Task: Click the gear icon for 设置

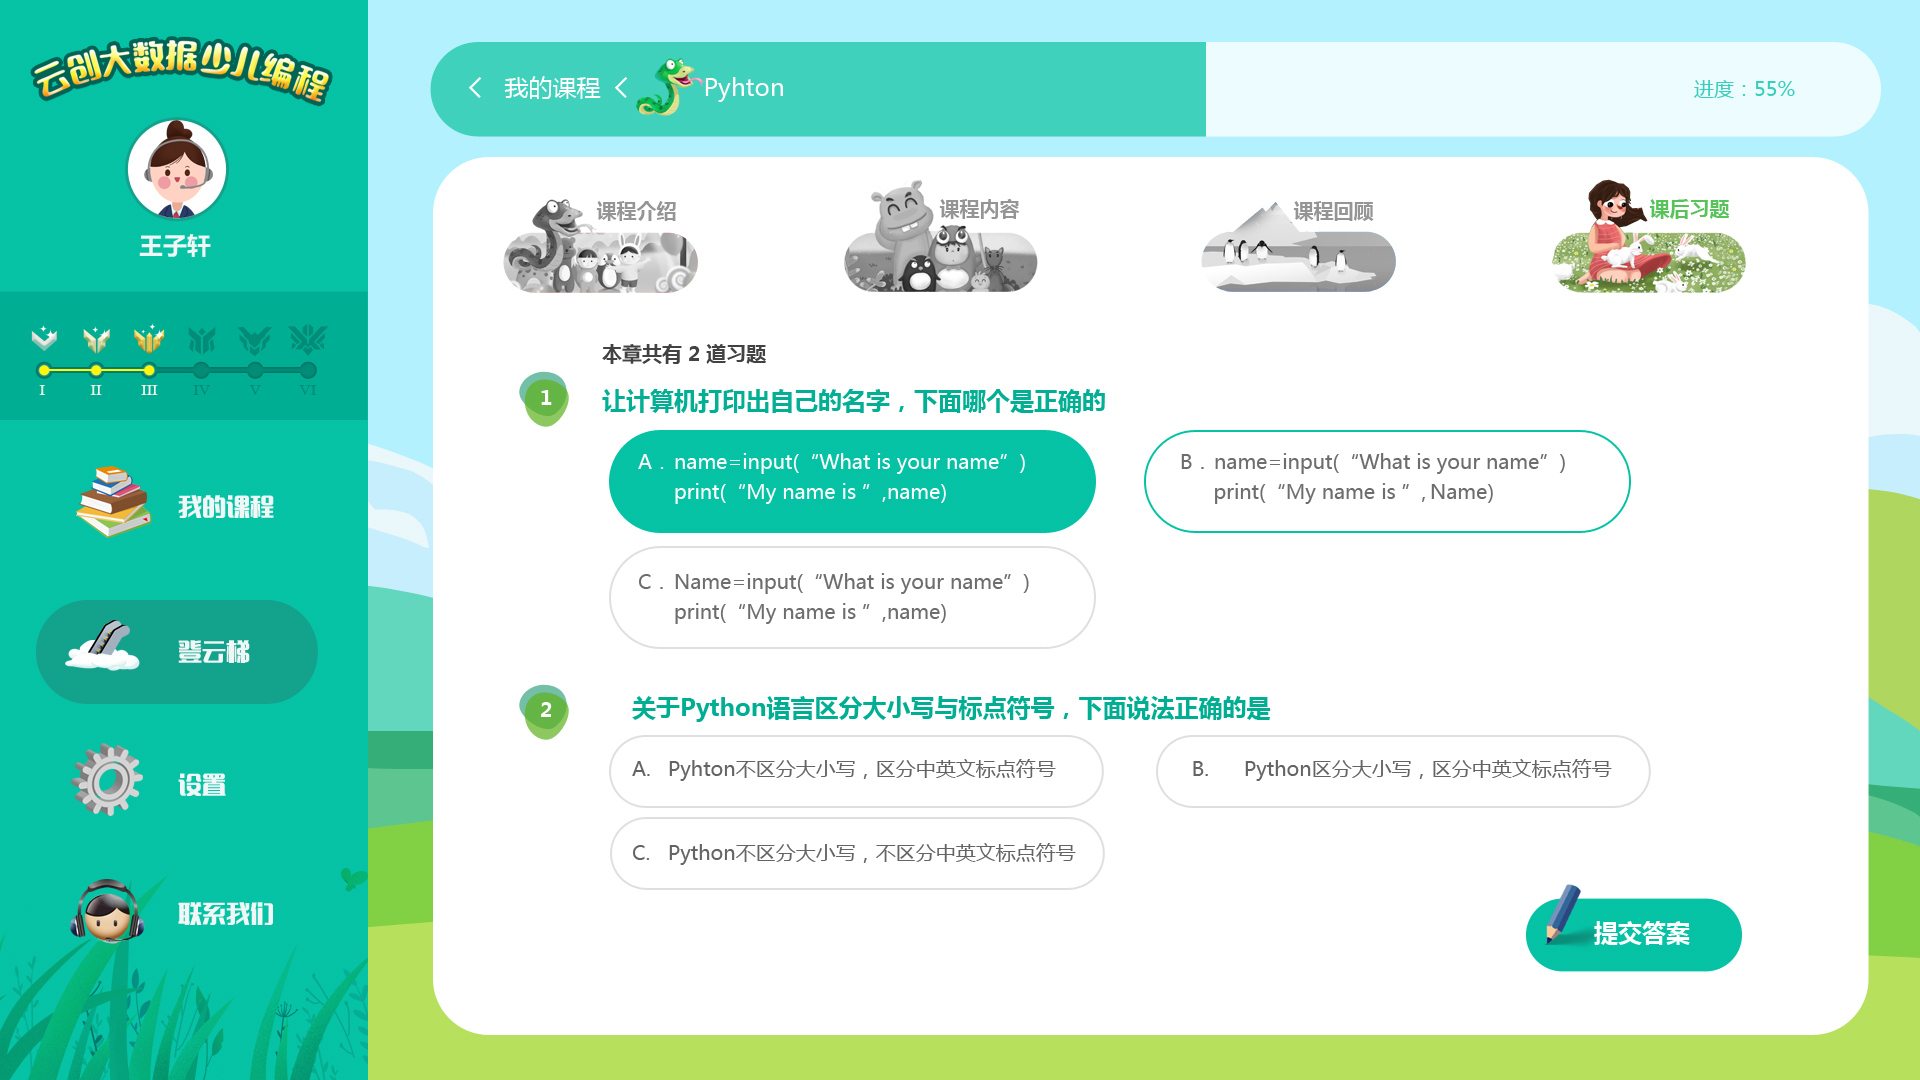Action: point(107,780)
